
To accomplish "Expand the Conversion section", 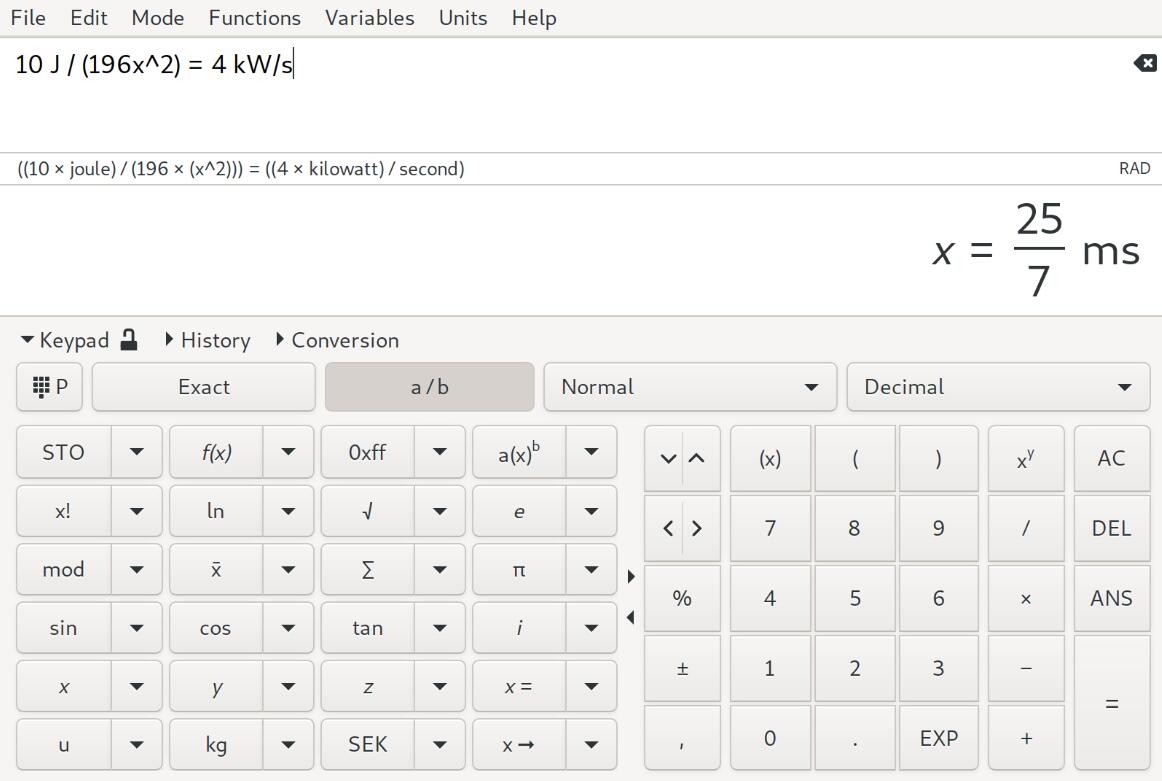I will pos(337,340).
